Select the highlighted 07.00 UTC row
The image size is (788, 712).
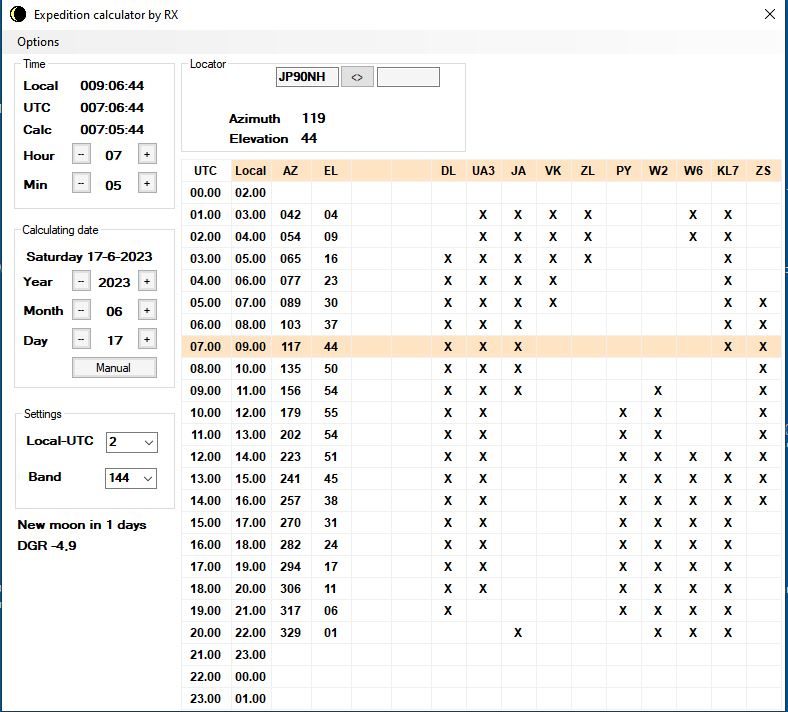pos(205,346)
